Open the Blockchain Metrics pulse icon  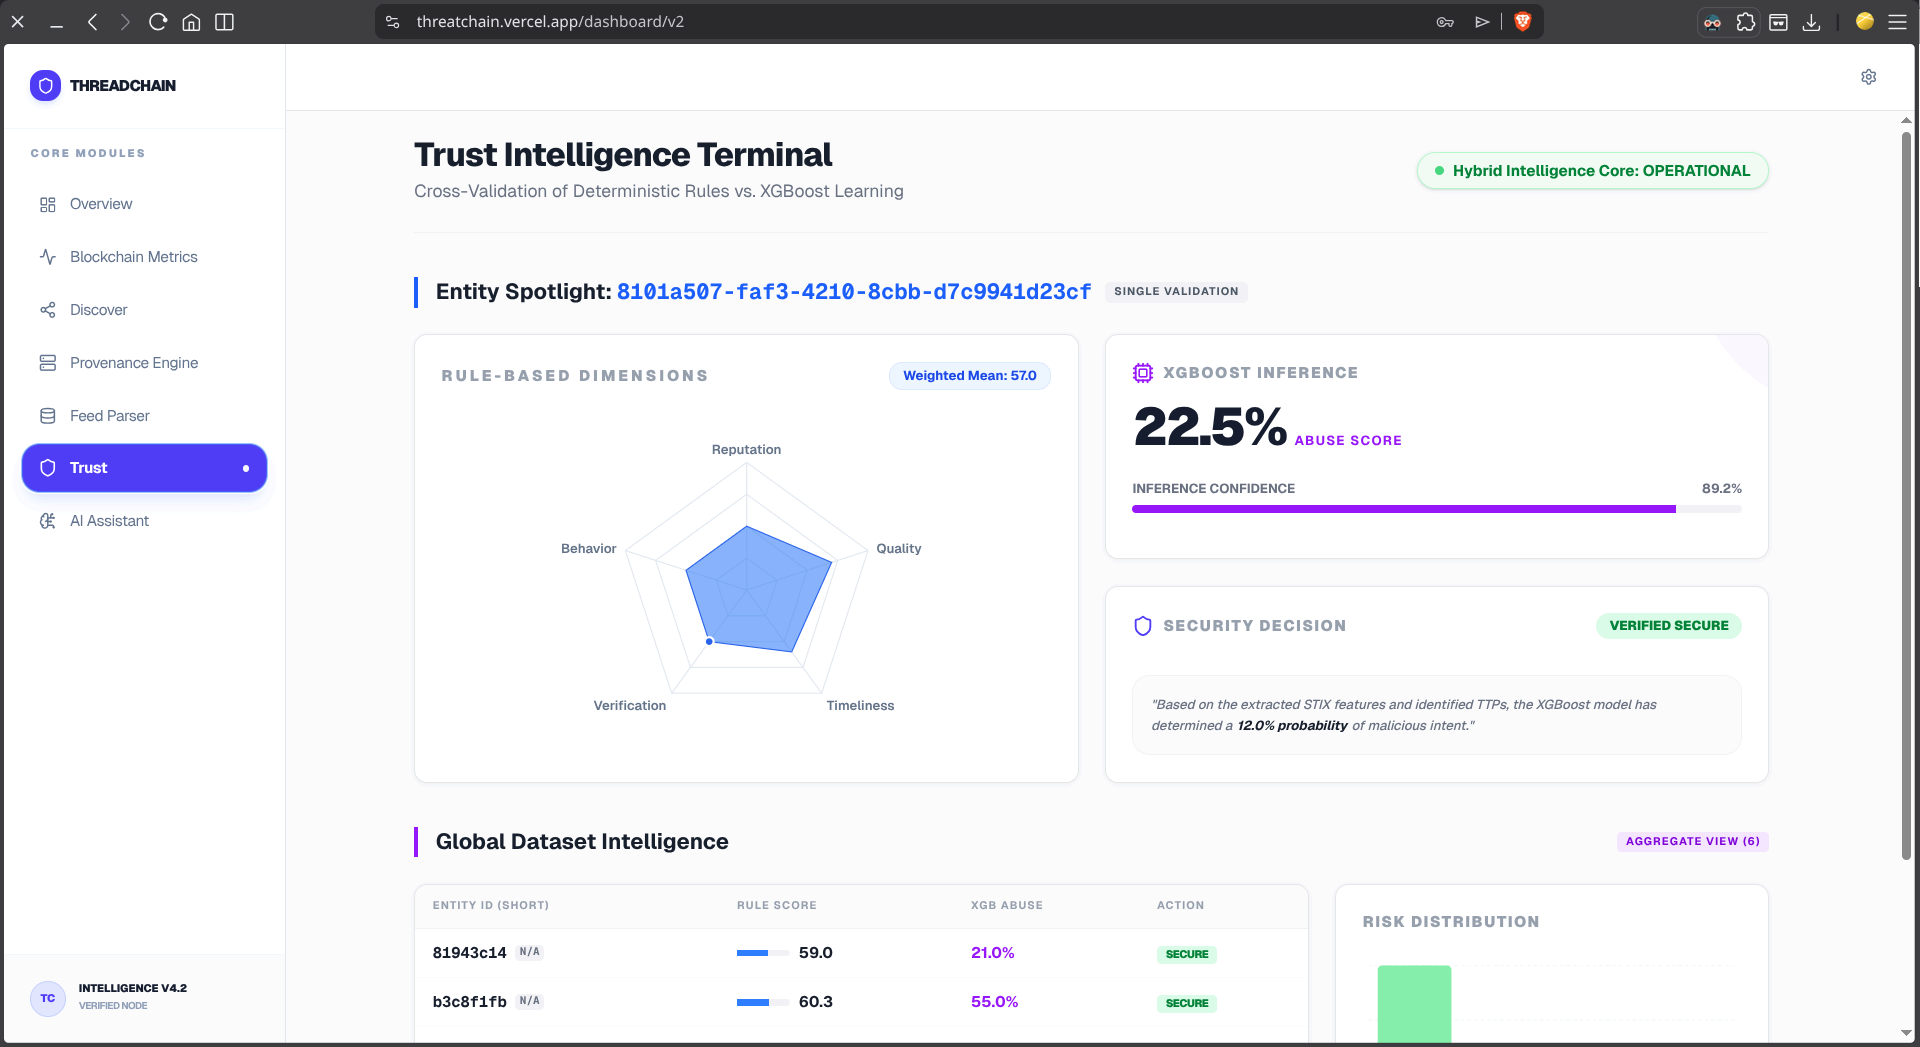pyautogui.click(x=47, y=257)
